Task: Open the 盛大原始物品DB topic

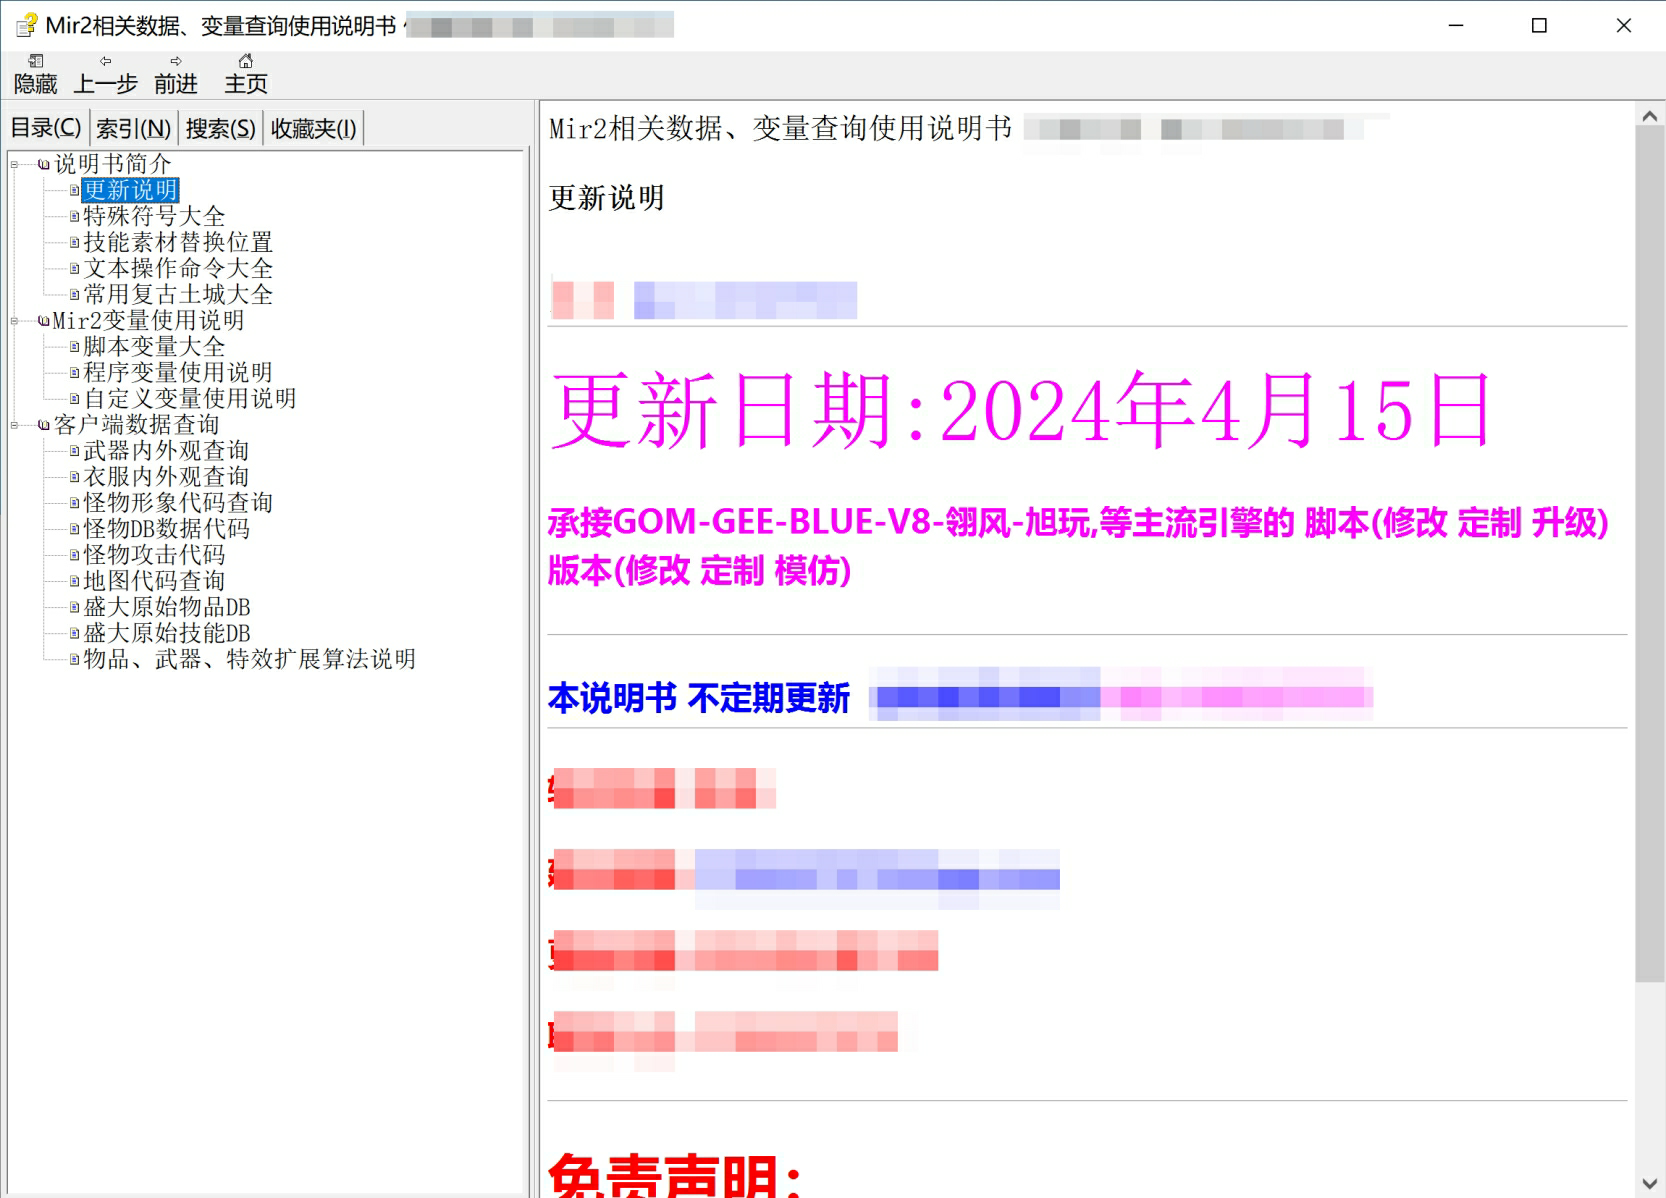Action: [167, 607]
